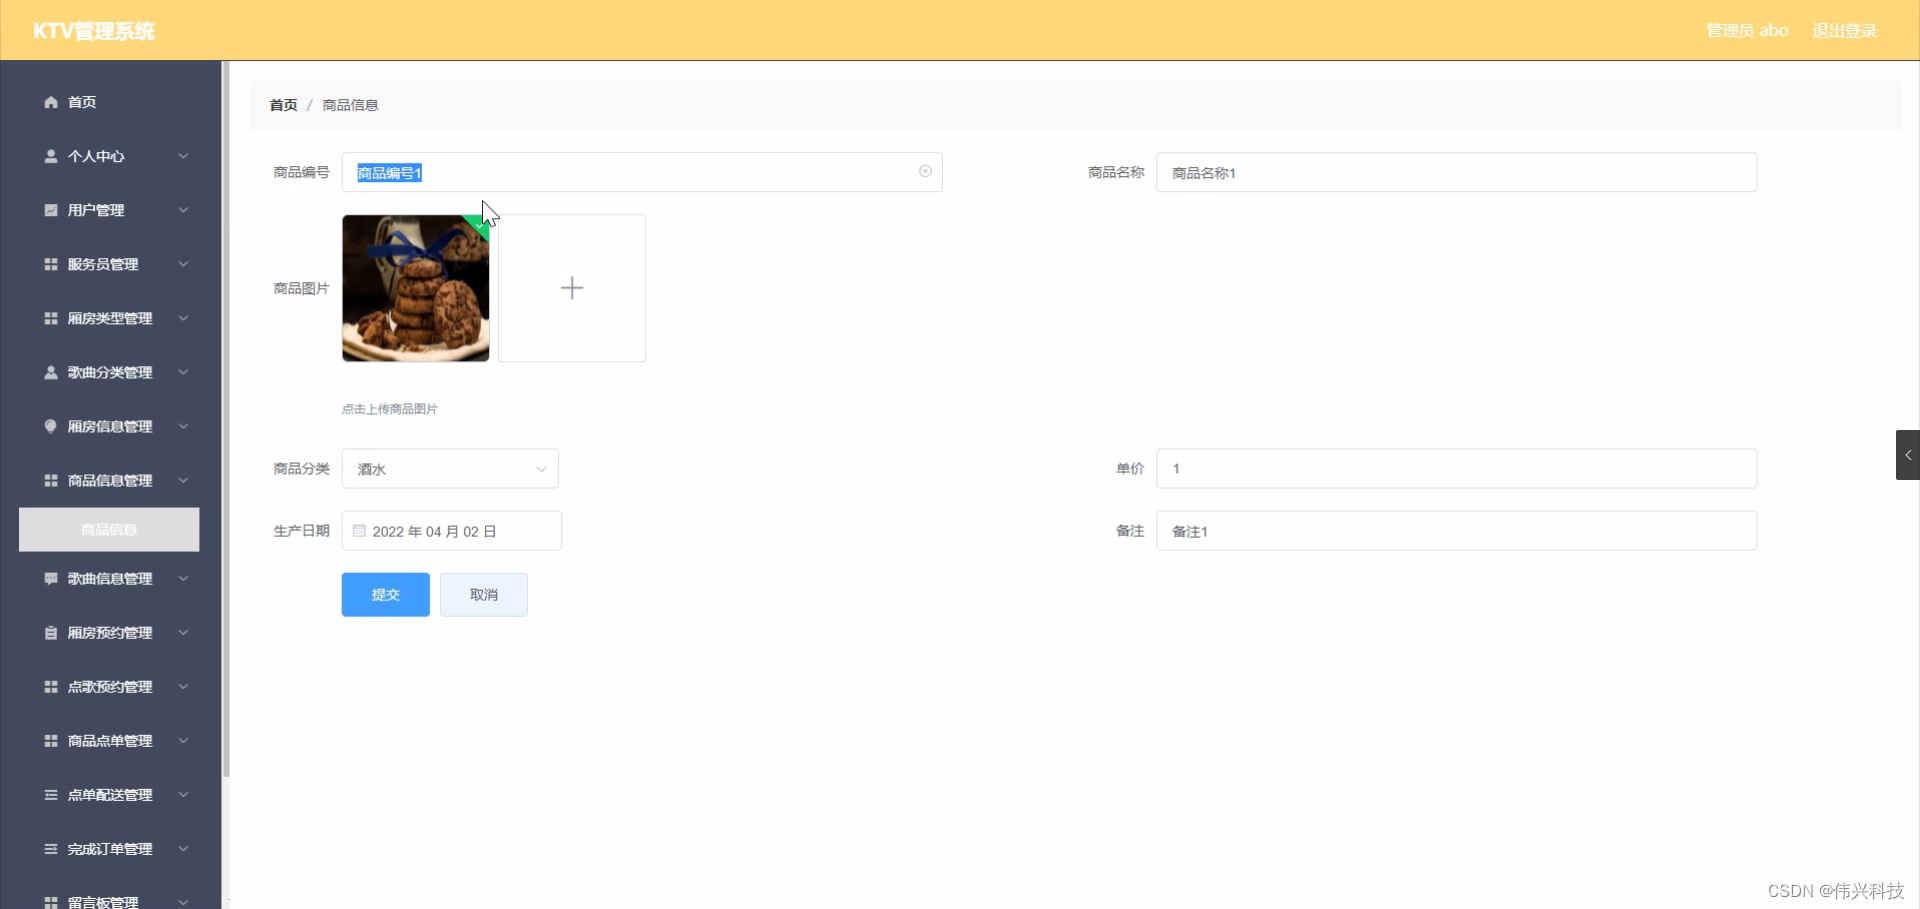Click 退出登录 in the top bar
This screenshot has height=909, width=1920.
tap(1844, 30)
